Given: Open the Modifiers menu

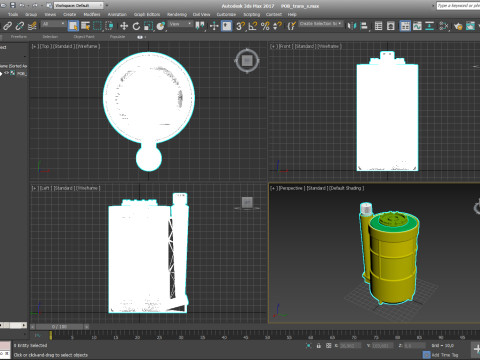Looking at the screenshot, I should (92, 14).
